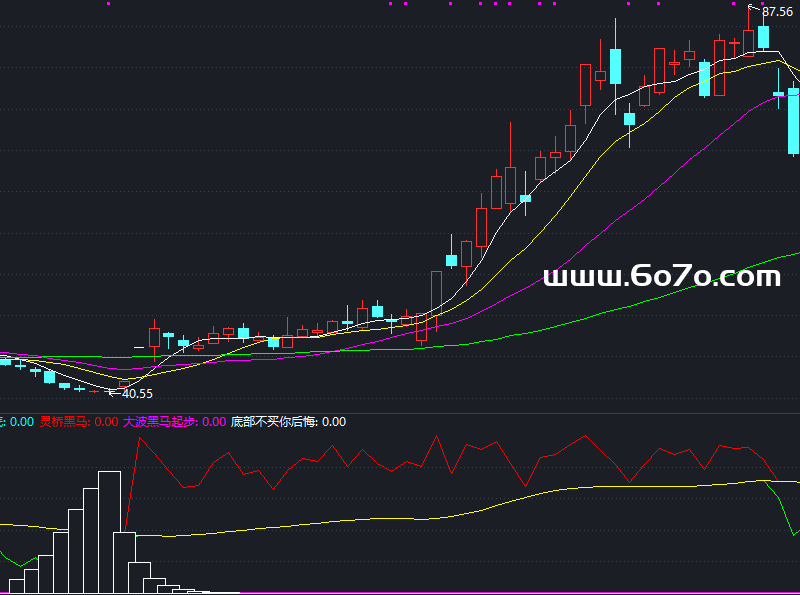This screenshot has width=800, height=595.
Task: Click the magenta baseline at bottom of indicator panel
Action: 500,593
